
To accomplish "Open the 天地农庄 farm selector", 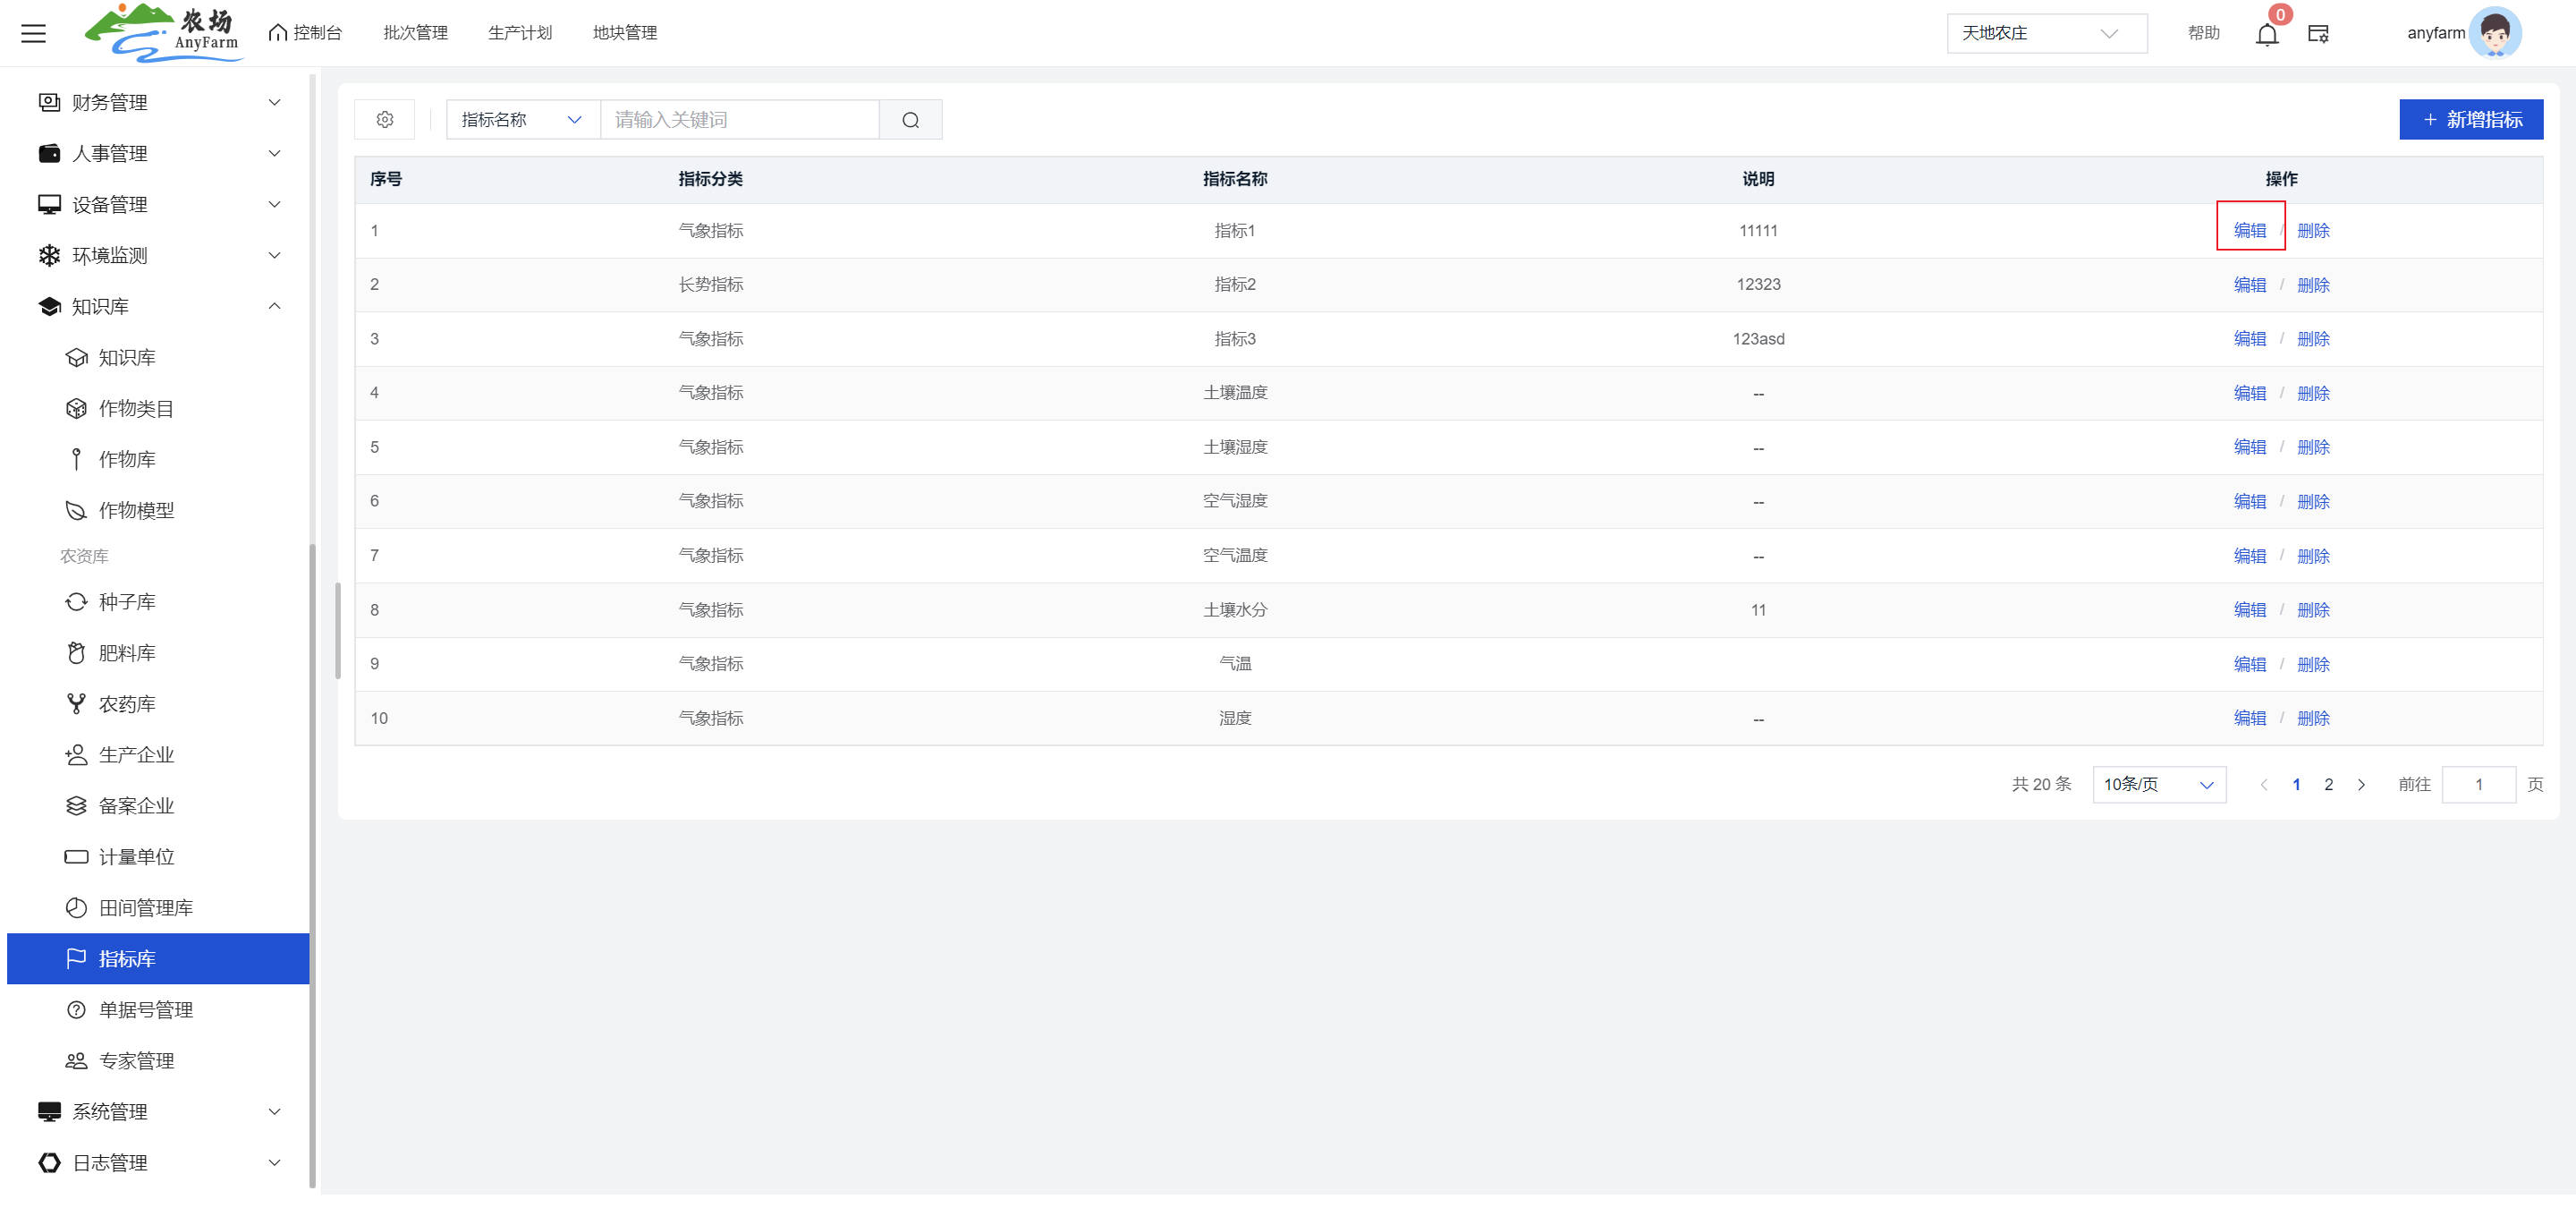I will 2045,34.
